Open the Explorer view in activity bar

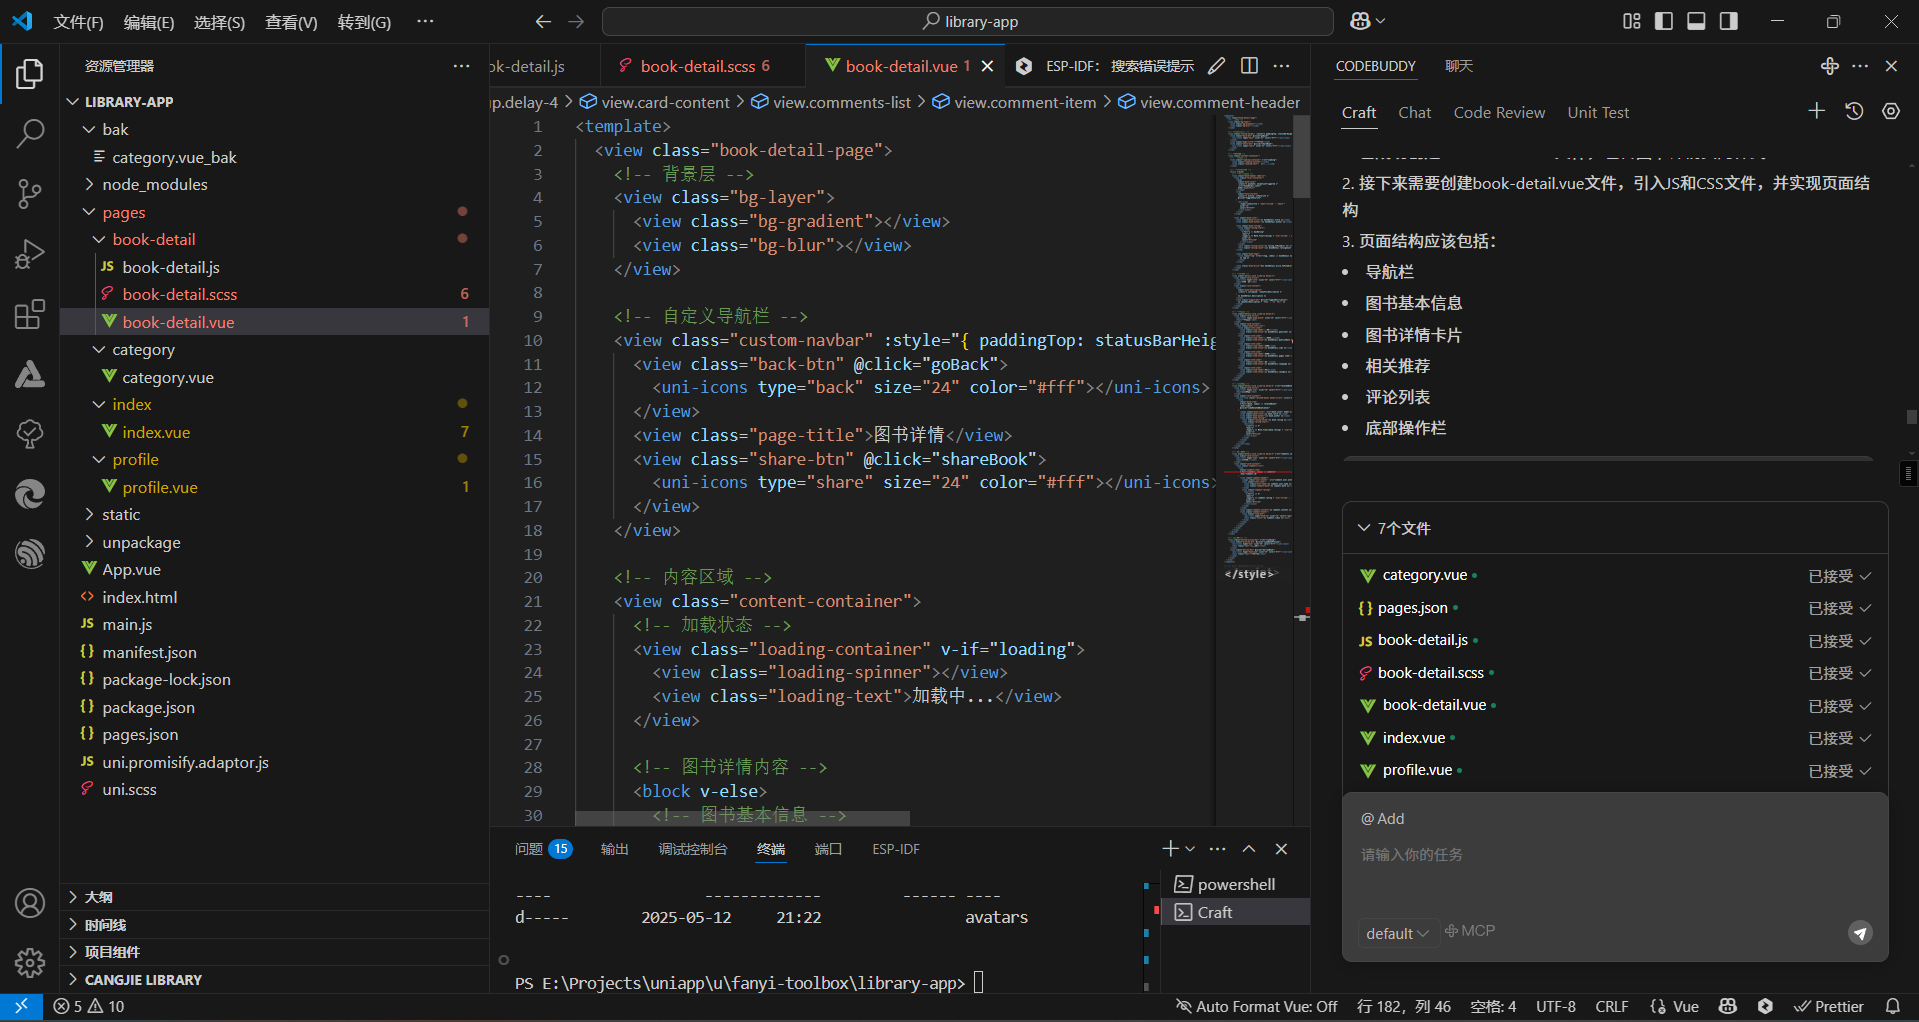pos(30,74)
